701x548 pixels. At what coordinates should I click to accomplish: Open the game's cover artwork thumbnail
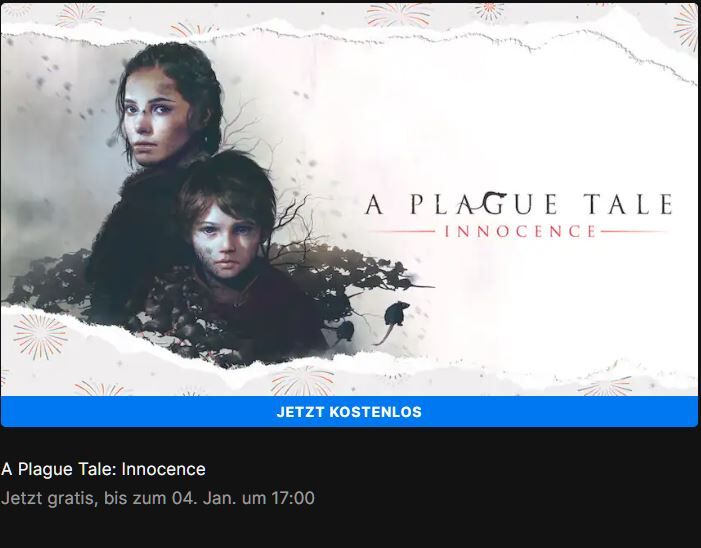(x=349, y=200)
